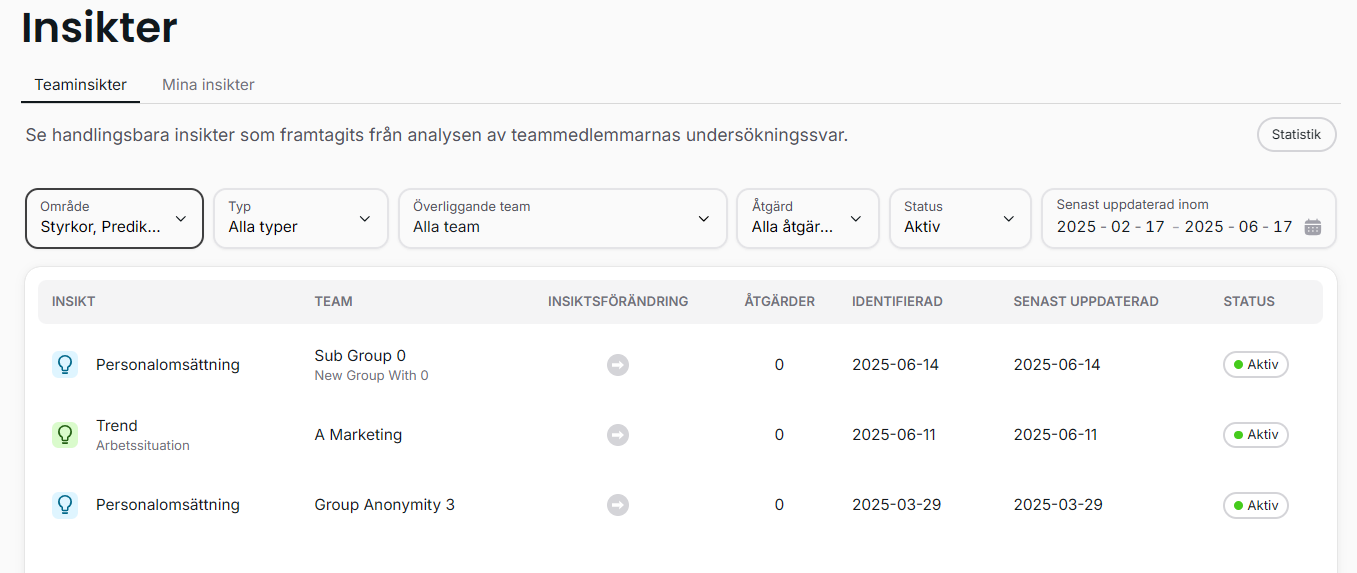Viewport: 1357px width, 573px height.
Task: Click the insight change arrow for A Marketing
Action: pyautogui.click(x=618, y=435)
